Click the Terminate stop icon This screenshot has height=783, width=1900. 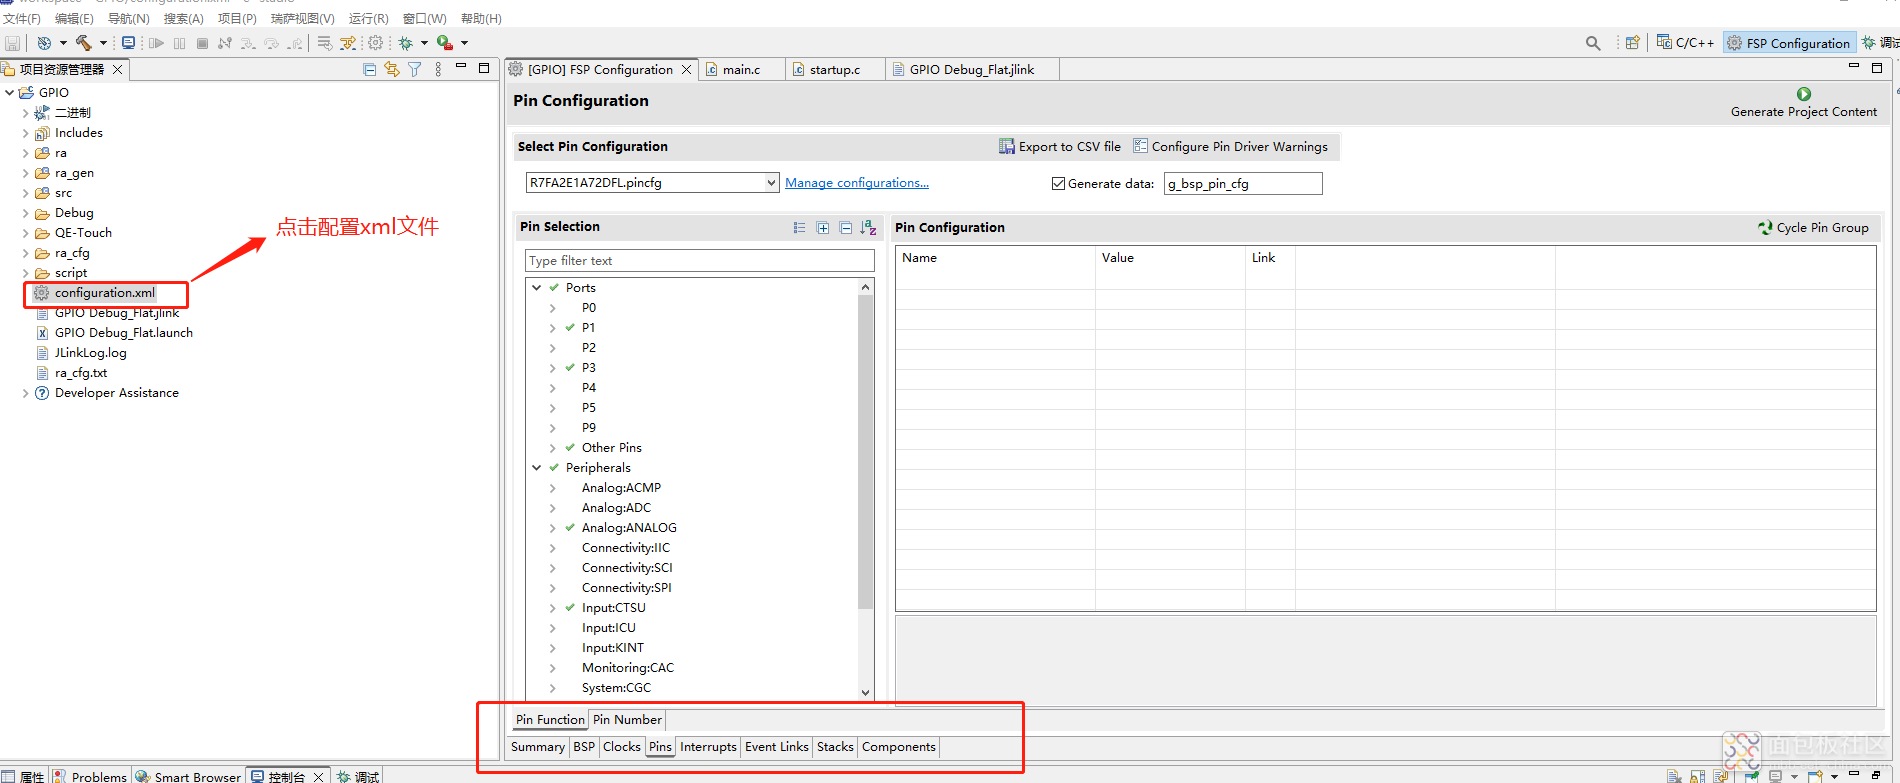(202, 43)
